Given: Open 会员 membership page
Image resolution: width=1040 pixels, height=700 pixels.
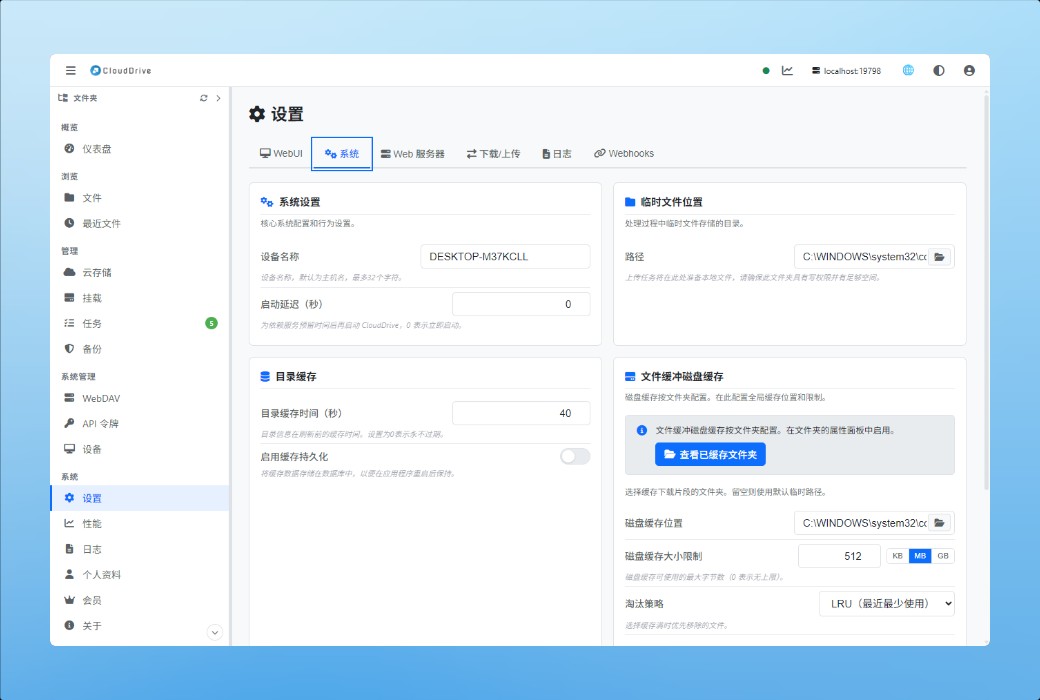Looking at the screenshot, I should [140, 600].
